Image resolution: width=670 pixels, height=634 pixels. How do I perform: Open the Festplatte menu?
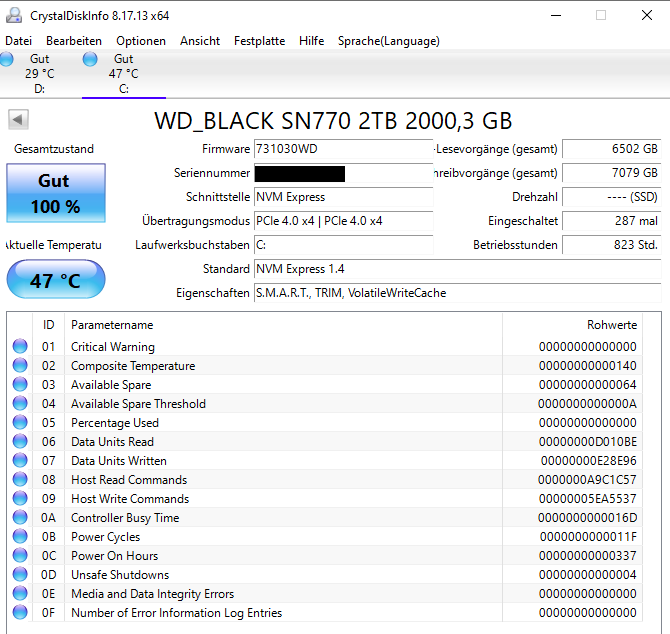click(x=259, y=41)
